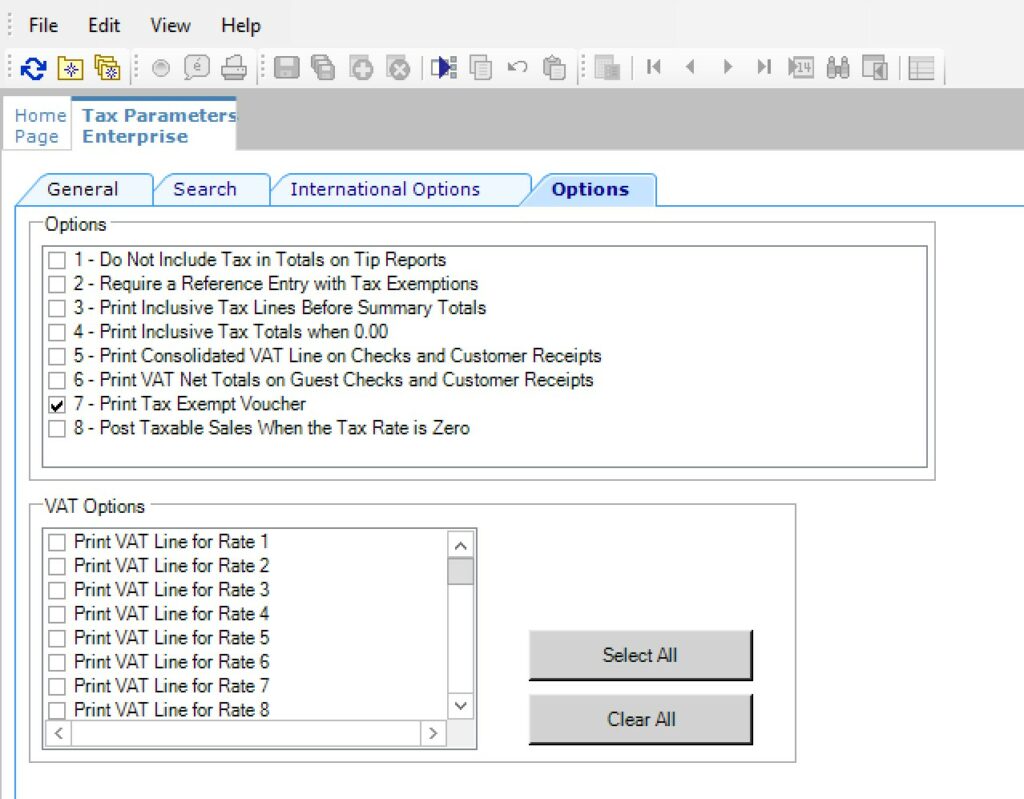Go to the next record

click(728, 67)
